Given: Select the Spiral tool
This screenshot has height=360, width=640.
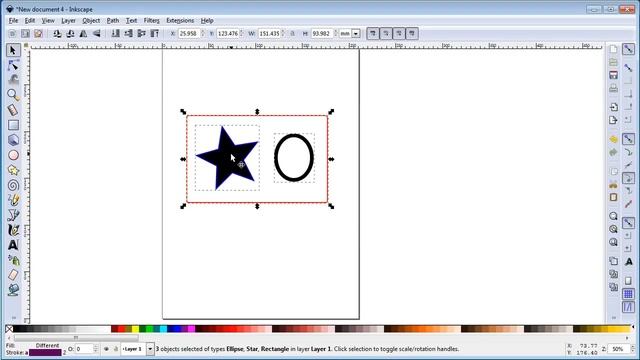Looking at the screenshot, I should click(13, 185).
